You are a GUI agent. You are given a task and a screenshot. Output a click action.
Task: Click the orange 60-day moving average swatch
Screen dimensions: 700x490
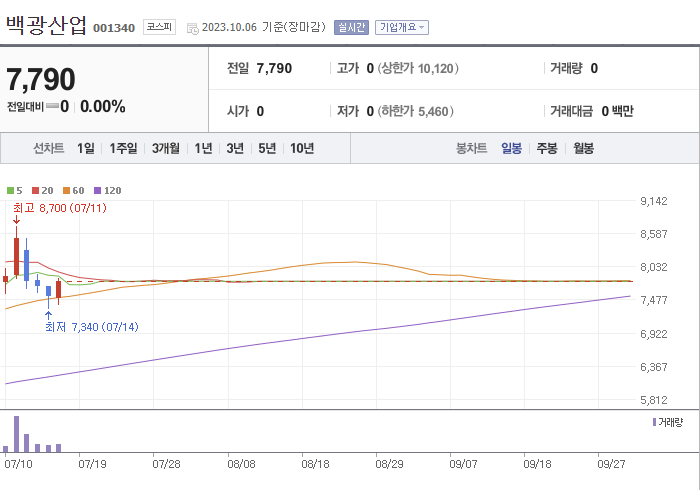tap(67, 191)
